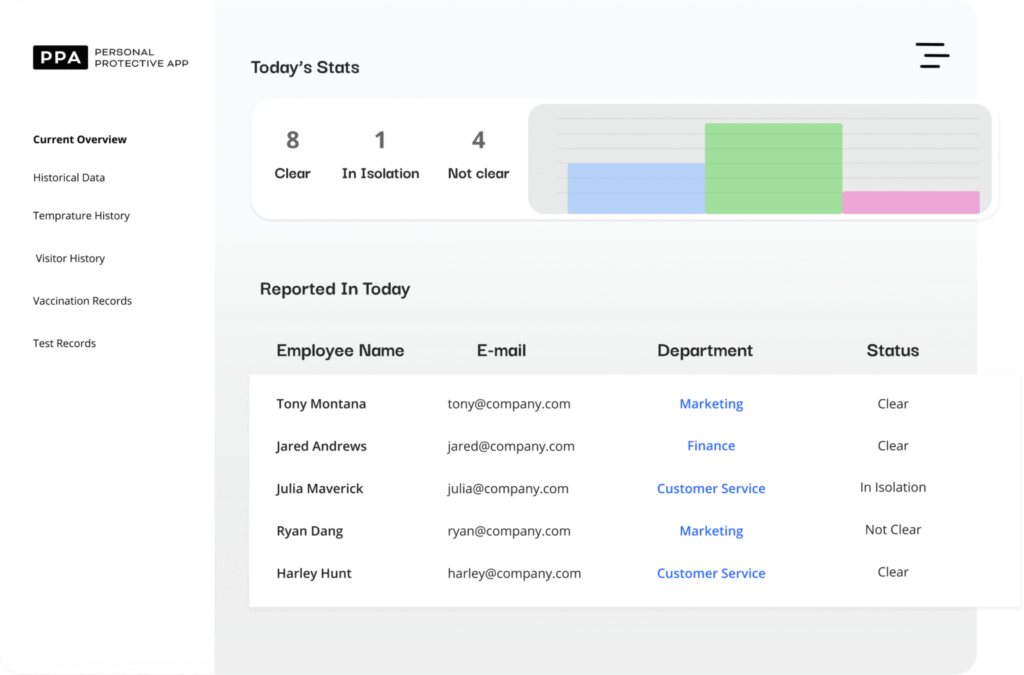Select Current Overview in sidebar
The width and height of the screenshot is (1024, 675).
coord(80,140)
